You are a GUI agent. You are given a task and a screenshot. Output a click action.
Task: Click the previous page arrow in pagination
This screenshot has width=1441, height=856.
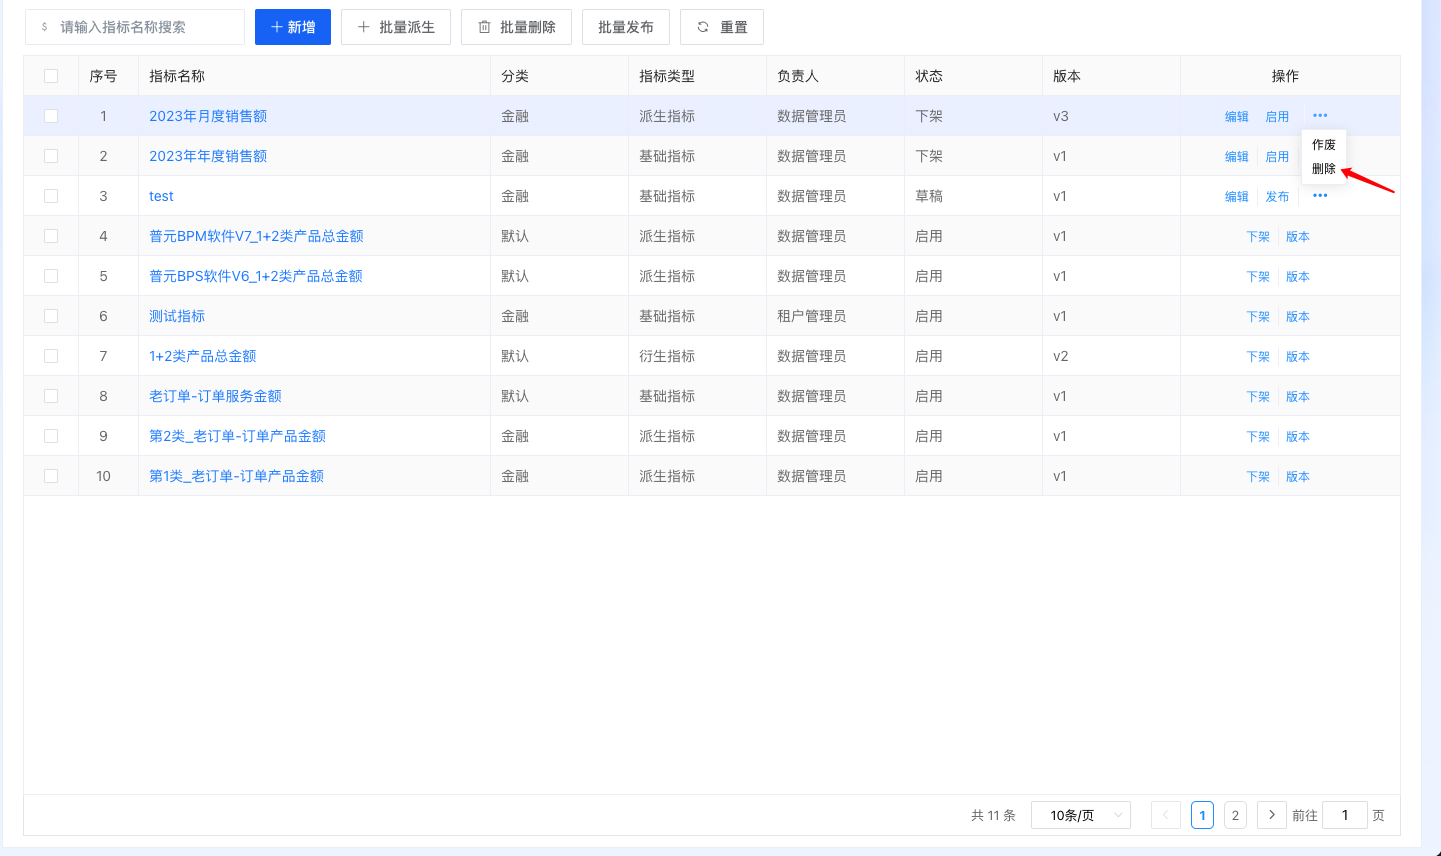pos(1165,815)
